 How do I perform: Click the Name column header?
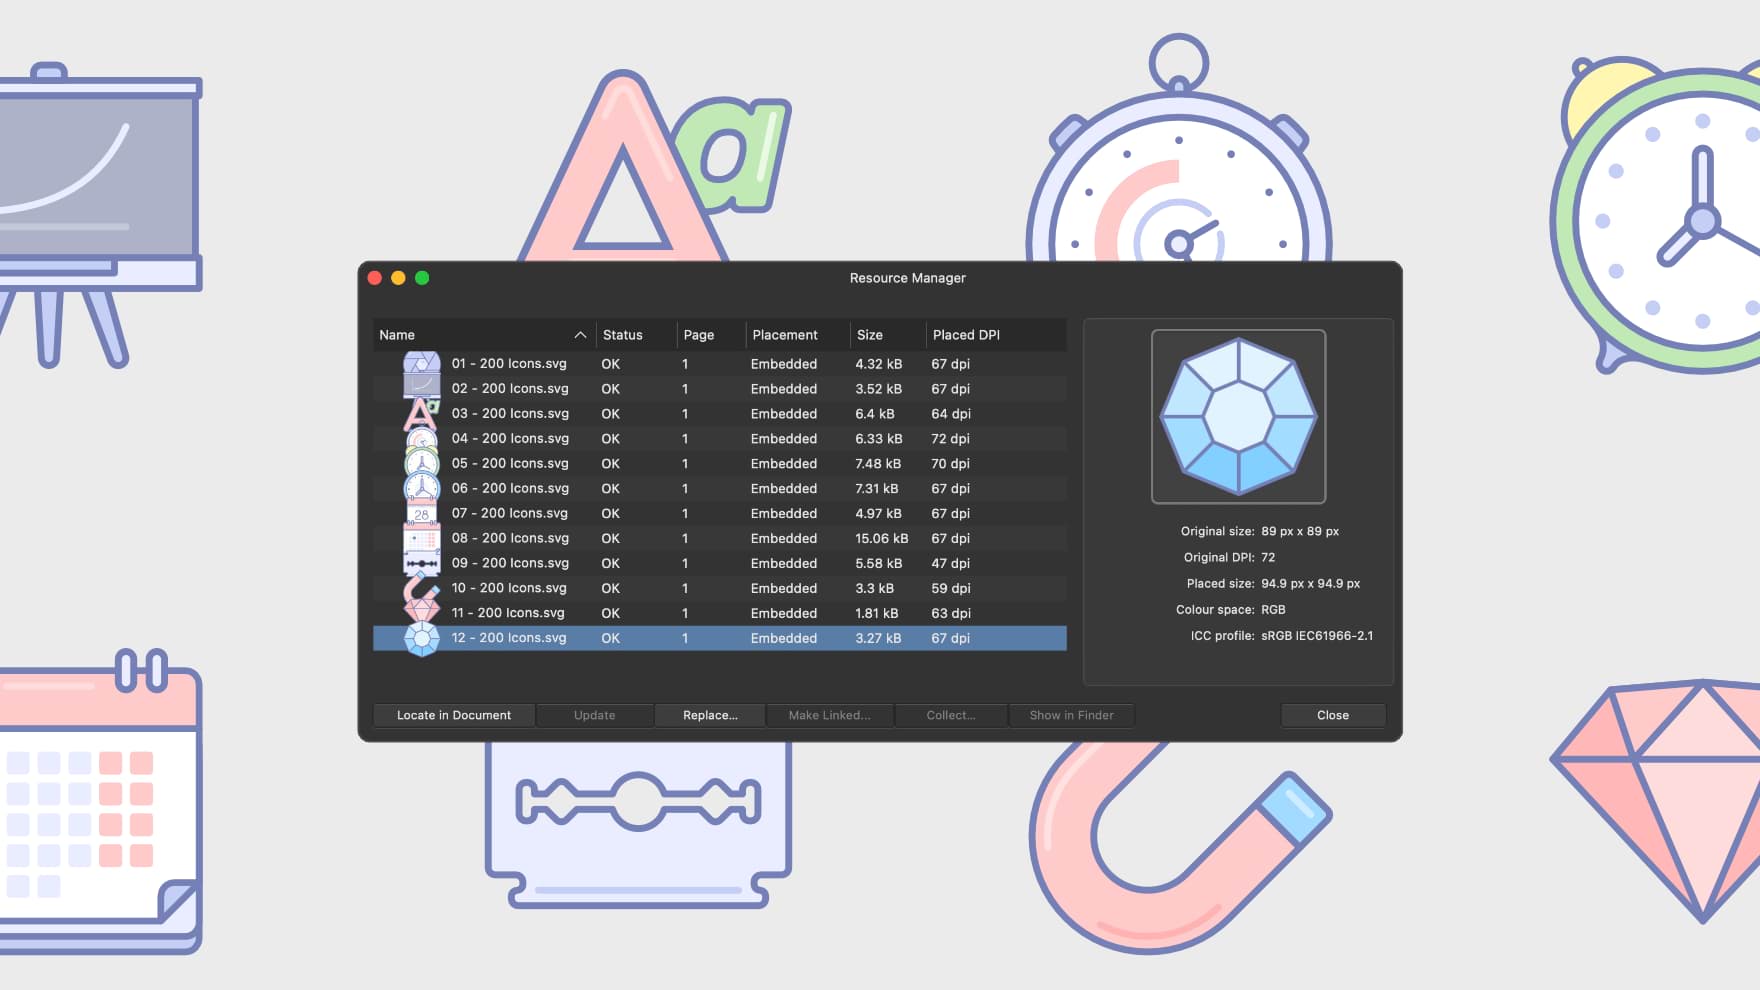click(484, 335)
